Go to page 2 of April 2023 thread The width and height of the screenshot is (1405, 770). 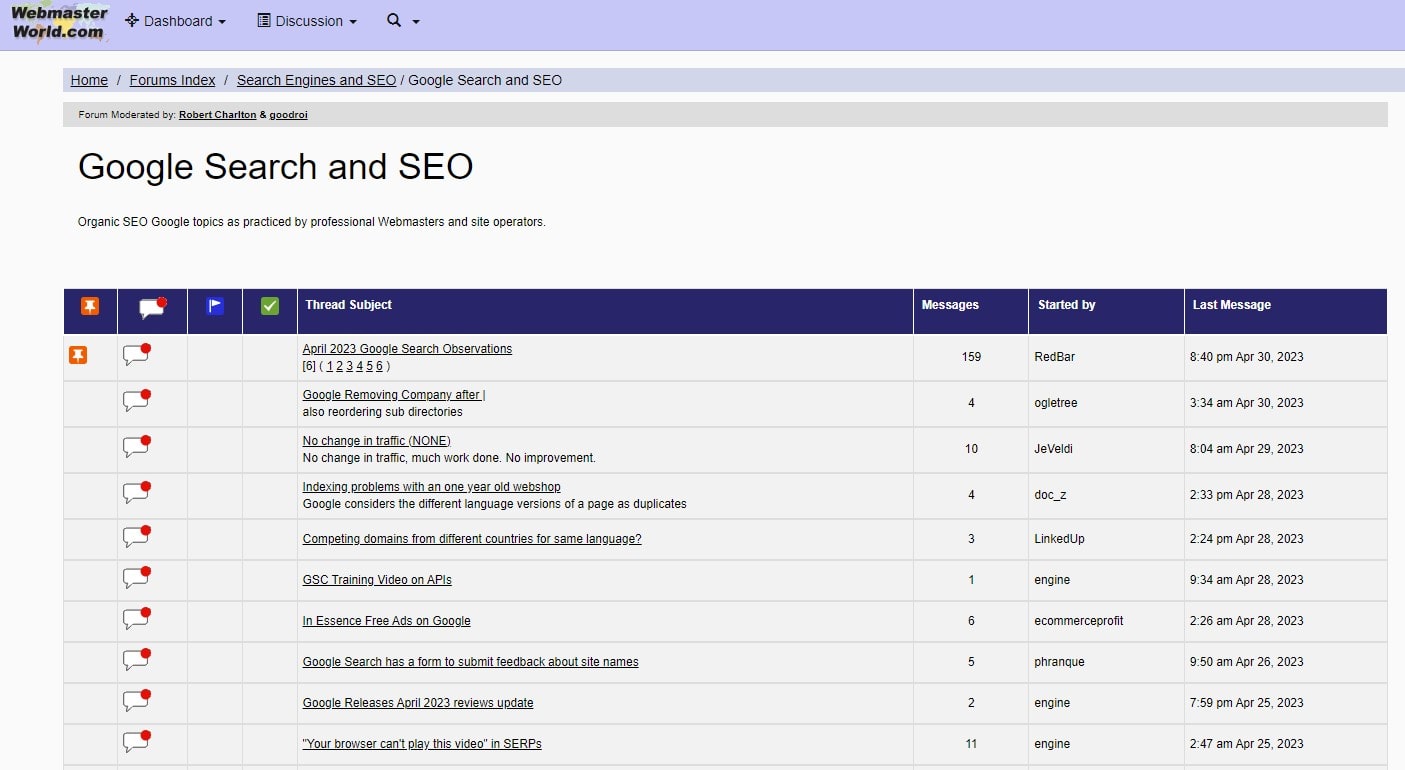[339, 366]
